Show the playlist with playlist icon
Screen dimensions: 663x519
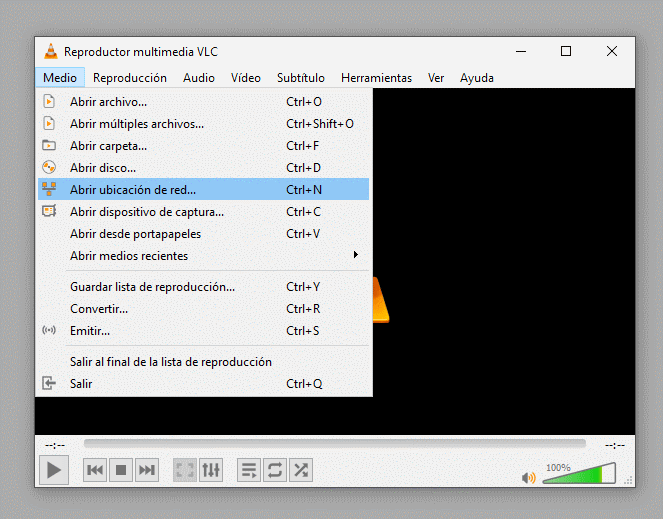pyautogui.click(x=249, y=470)
